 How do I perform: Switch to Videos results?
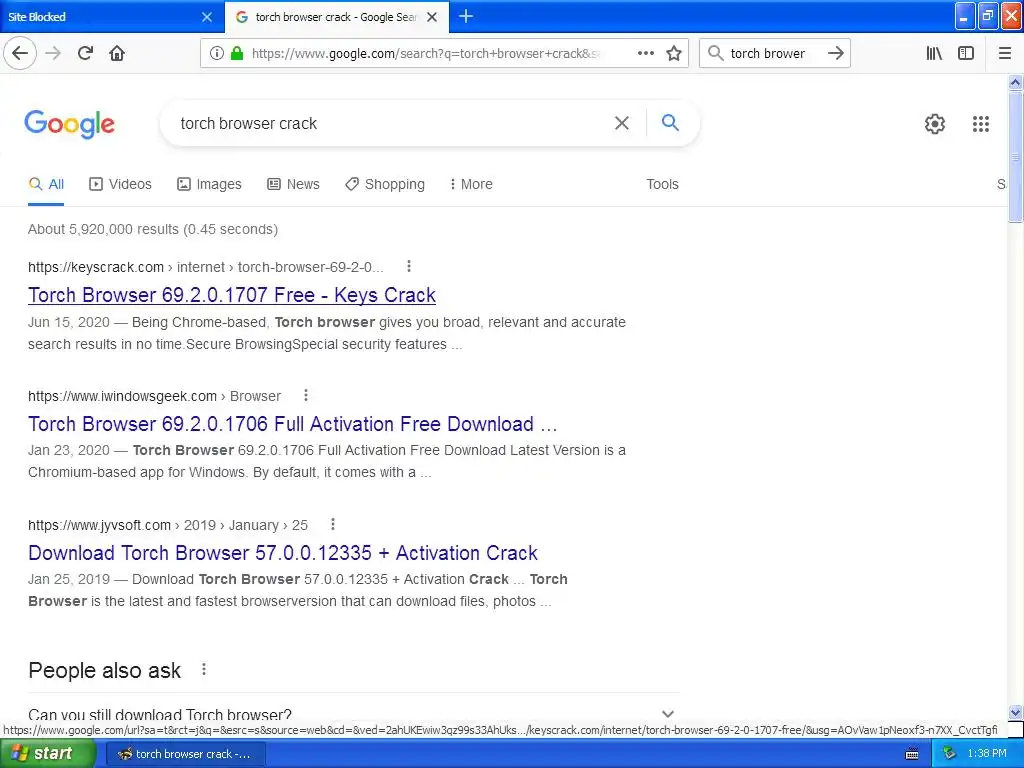click(x=120, y=184)
